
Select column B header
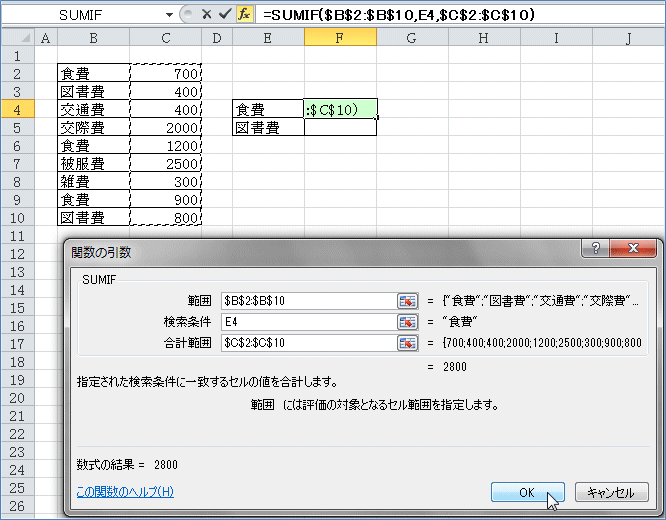[93, 38]
